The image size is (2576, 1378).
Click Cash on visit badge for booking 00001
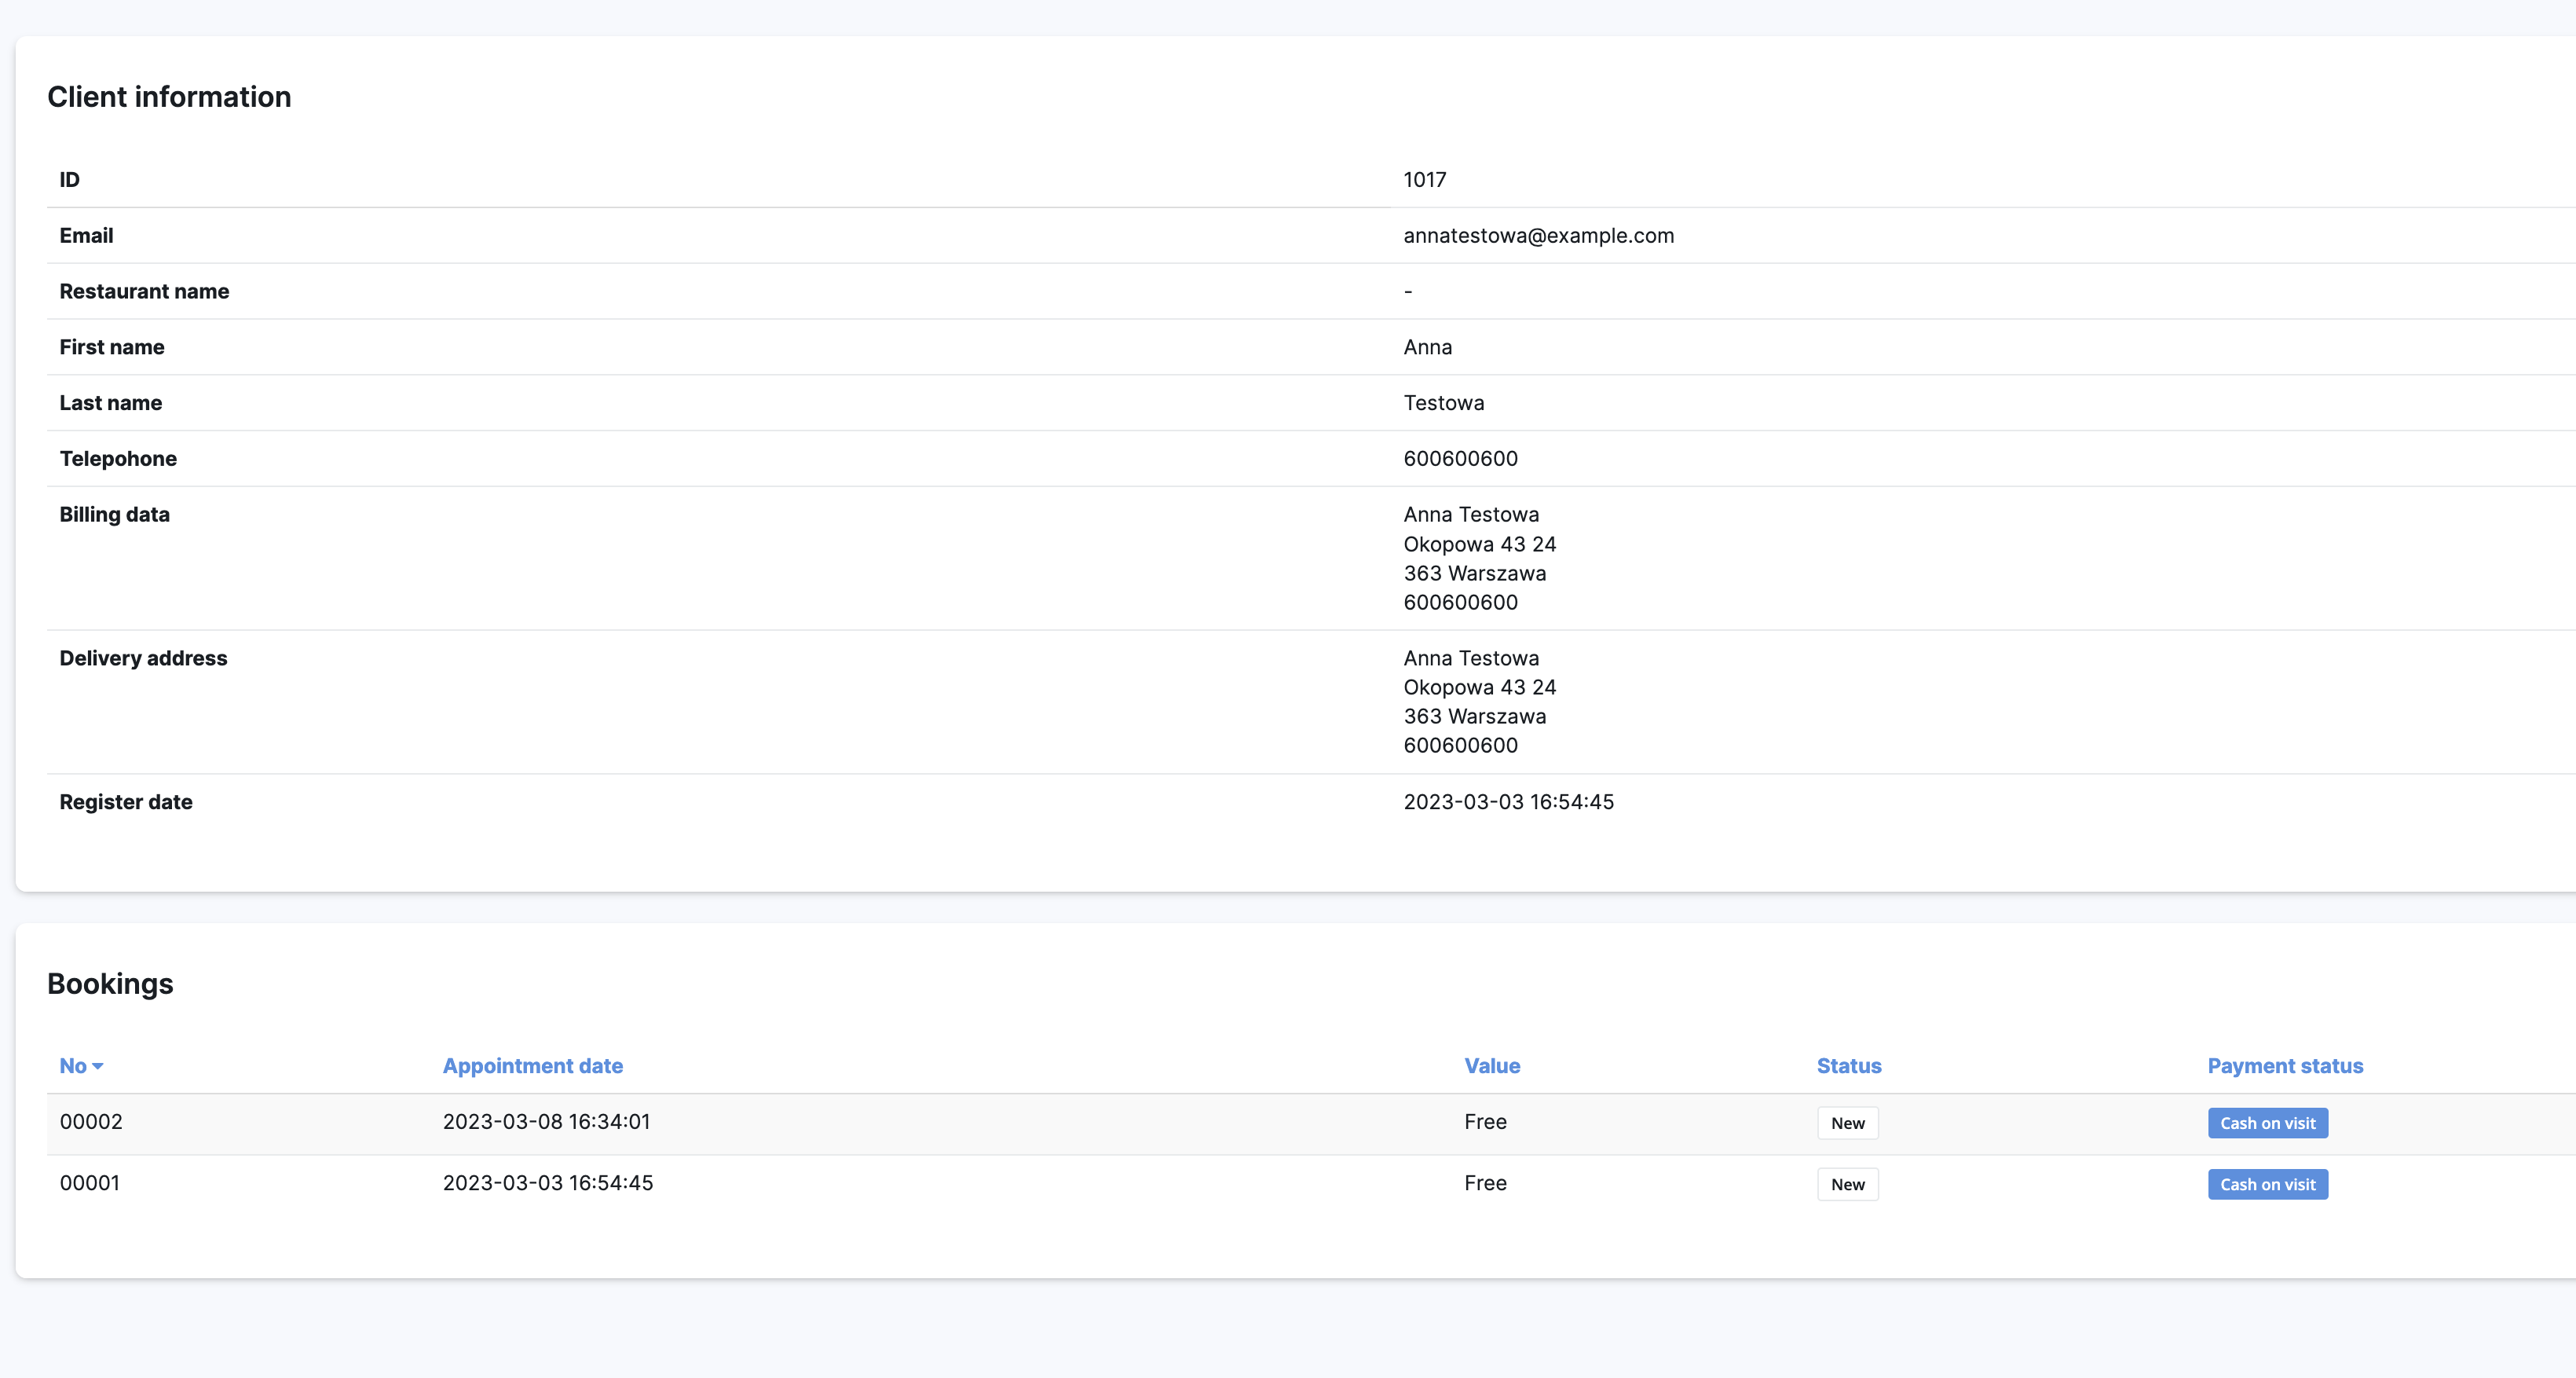(x=2267, y=1184)
